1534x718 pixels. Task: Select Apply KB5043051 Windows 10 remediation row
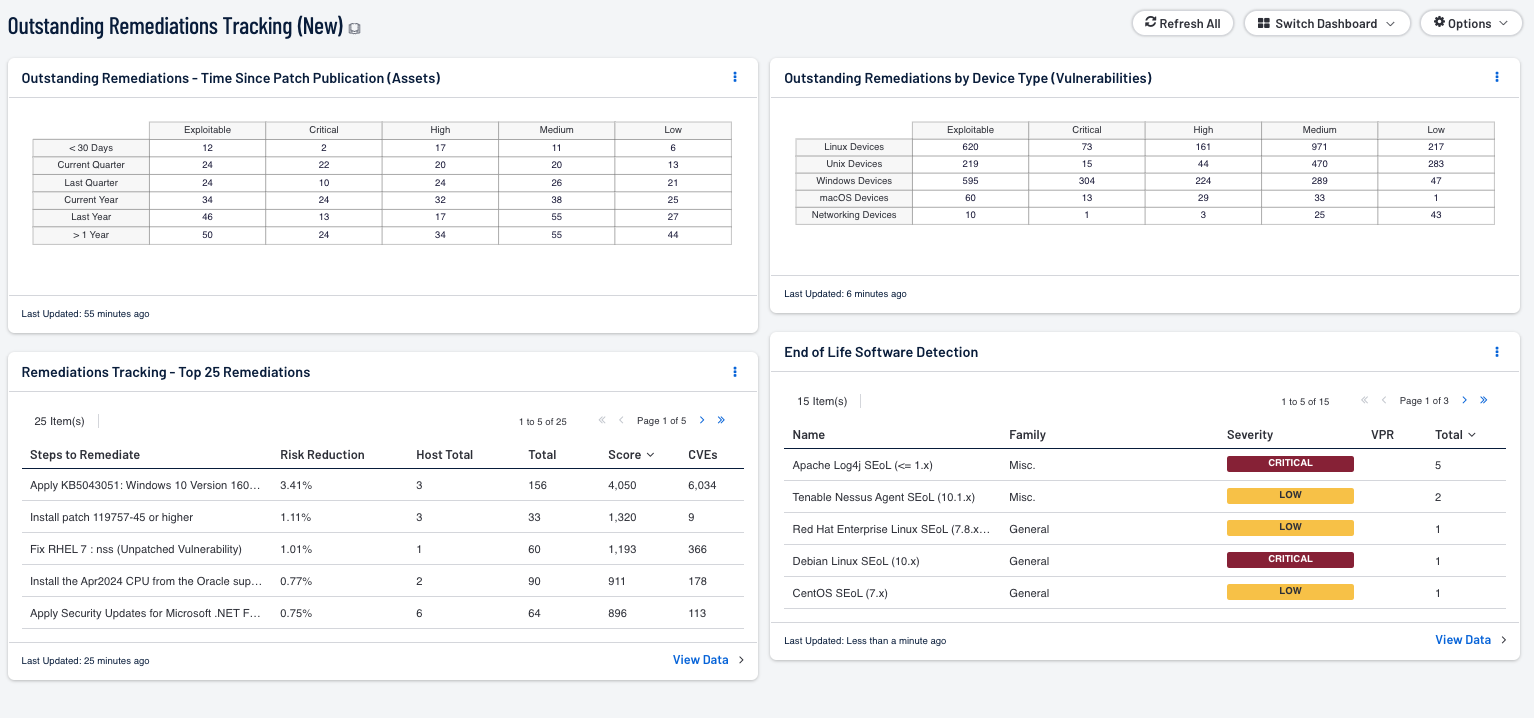point(383,485)
